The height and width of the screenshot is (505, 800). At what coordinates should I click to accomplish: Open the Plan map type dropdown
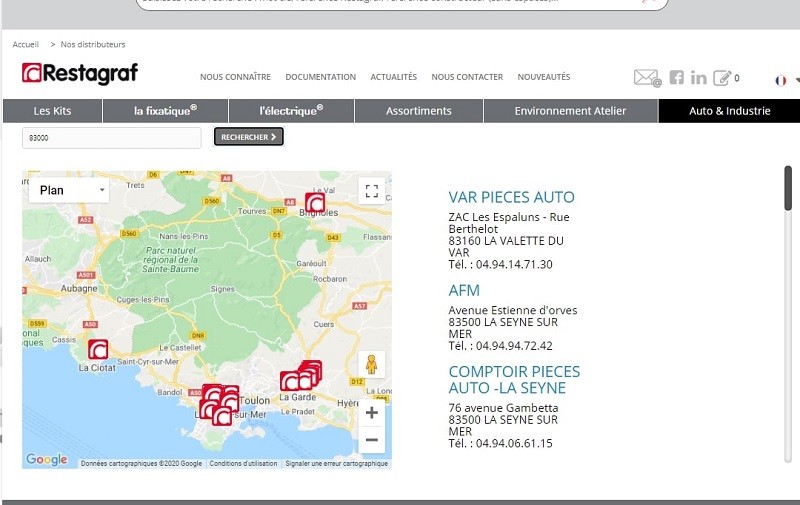(69, 190)
